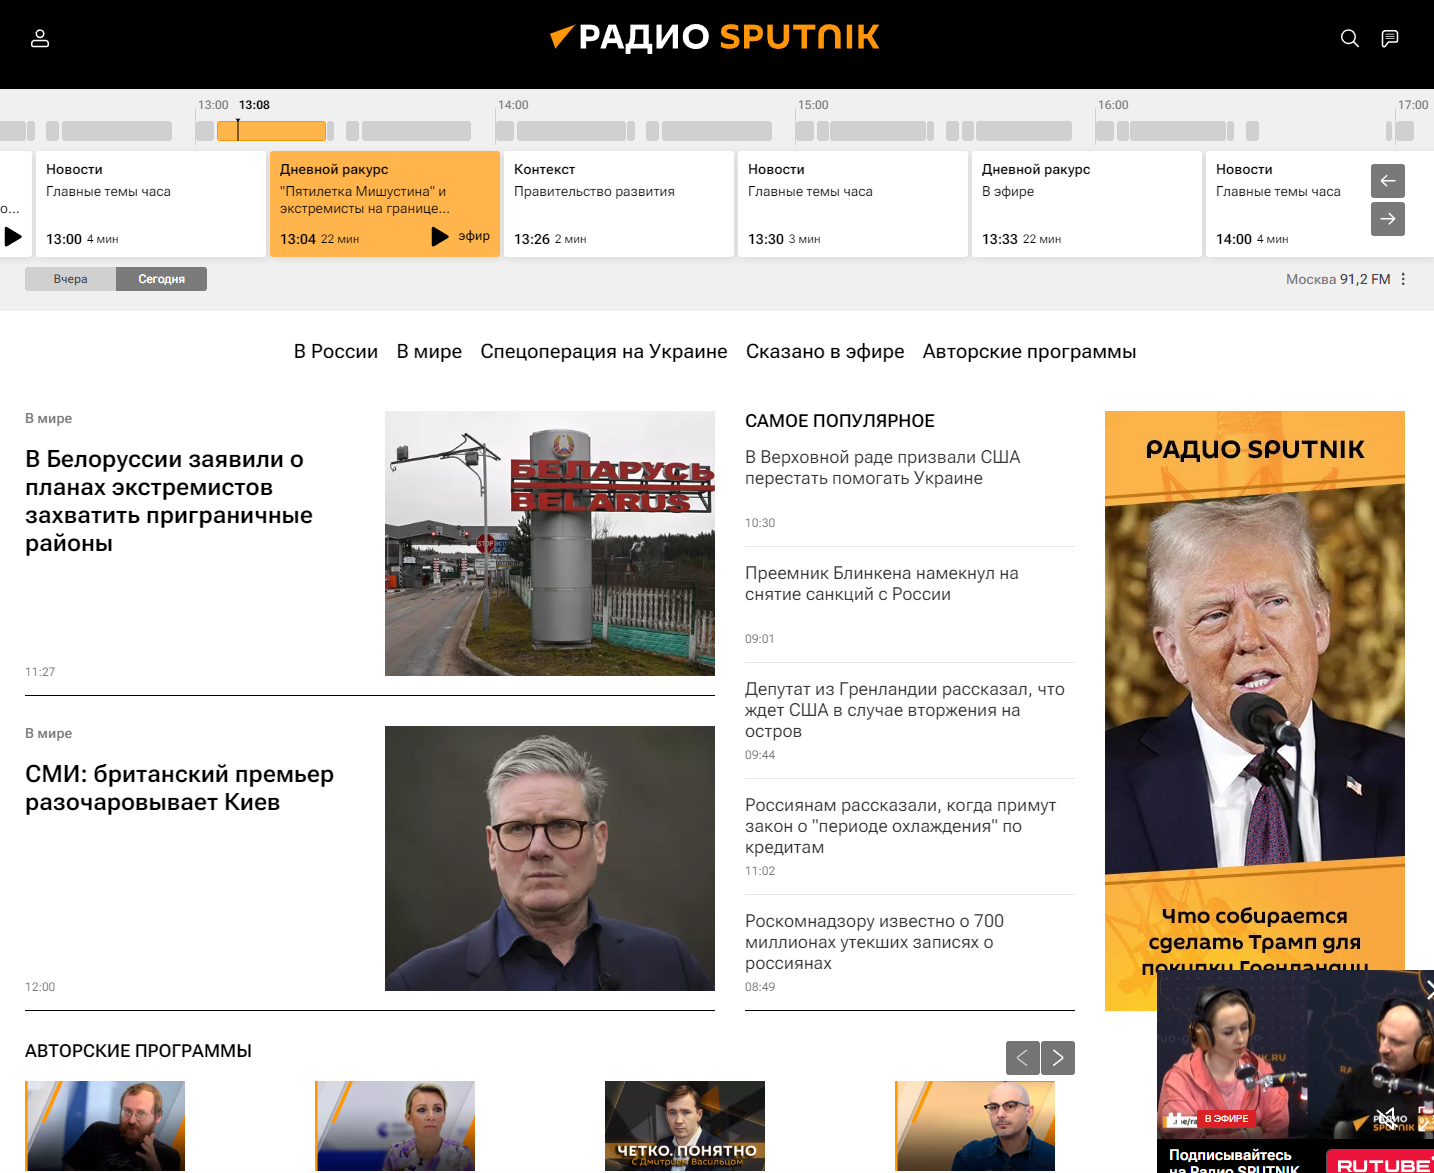Click the 14:00 timeline marker
1434x1173 pixels.
[x=513, y=105]
